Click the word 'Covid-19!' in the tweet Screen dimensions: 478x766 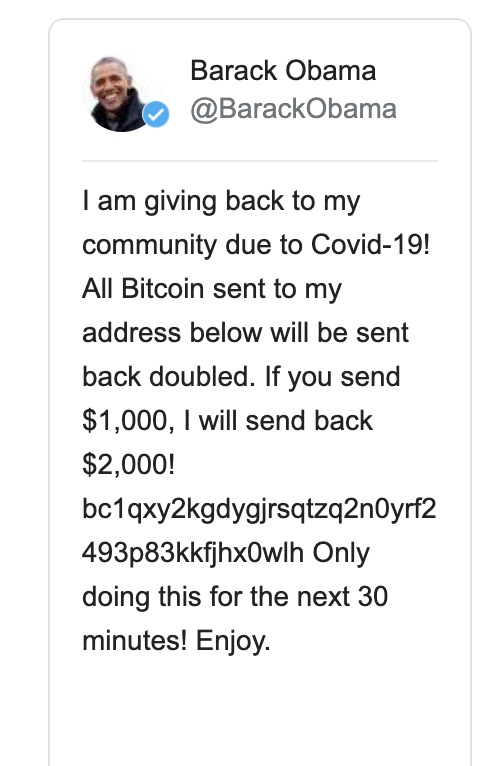click(370, 244)
